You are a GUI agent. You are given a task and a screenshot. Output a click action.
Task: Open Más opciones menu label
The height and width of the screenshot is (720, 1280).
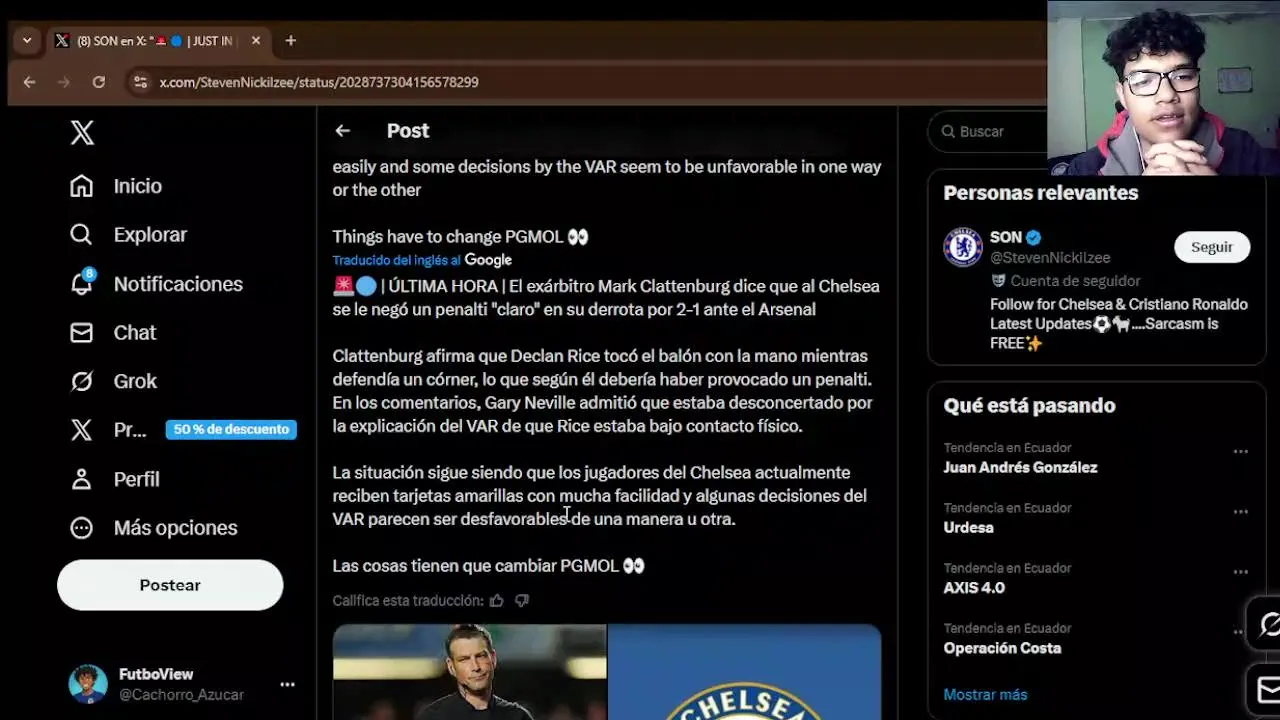(x=176, y=528)
